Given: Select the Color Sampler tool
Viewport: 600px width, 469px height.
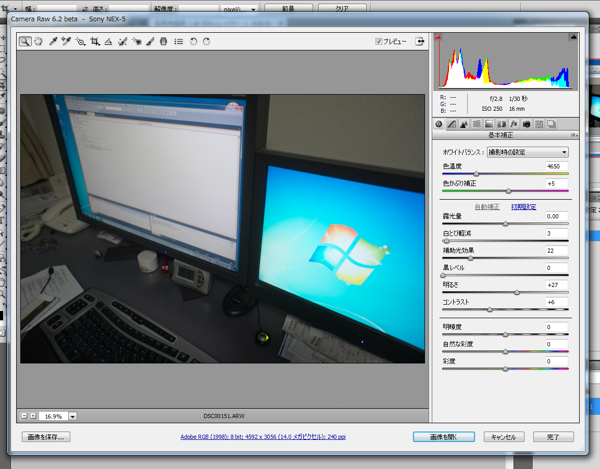Looking at the screenshot, I should coord(66,41).
